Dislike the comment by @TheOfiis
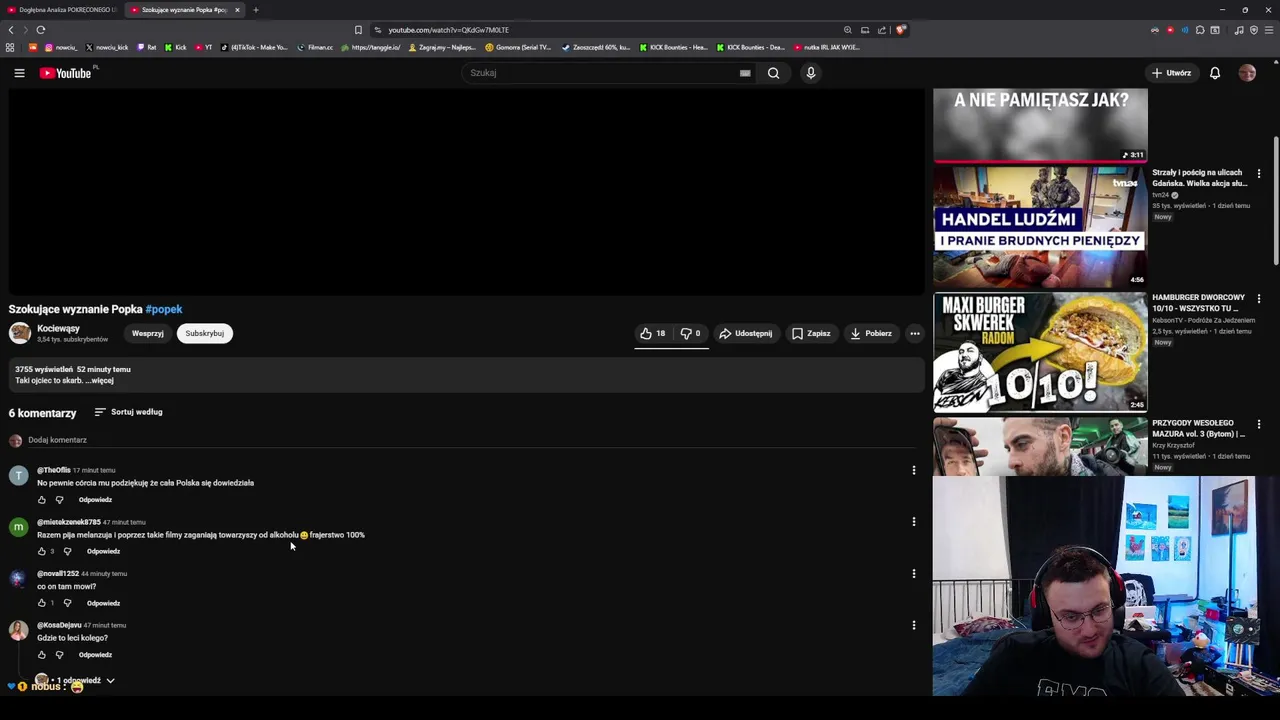Image resolution: width=1280 pixels, height=720 pixels. (x=59, y=500)
